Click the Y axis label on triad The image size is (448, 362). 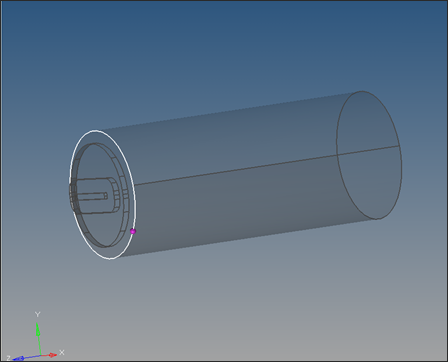pyautogui.click(x=38, y=314)
